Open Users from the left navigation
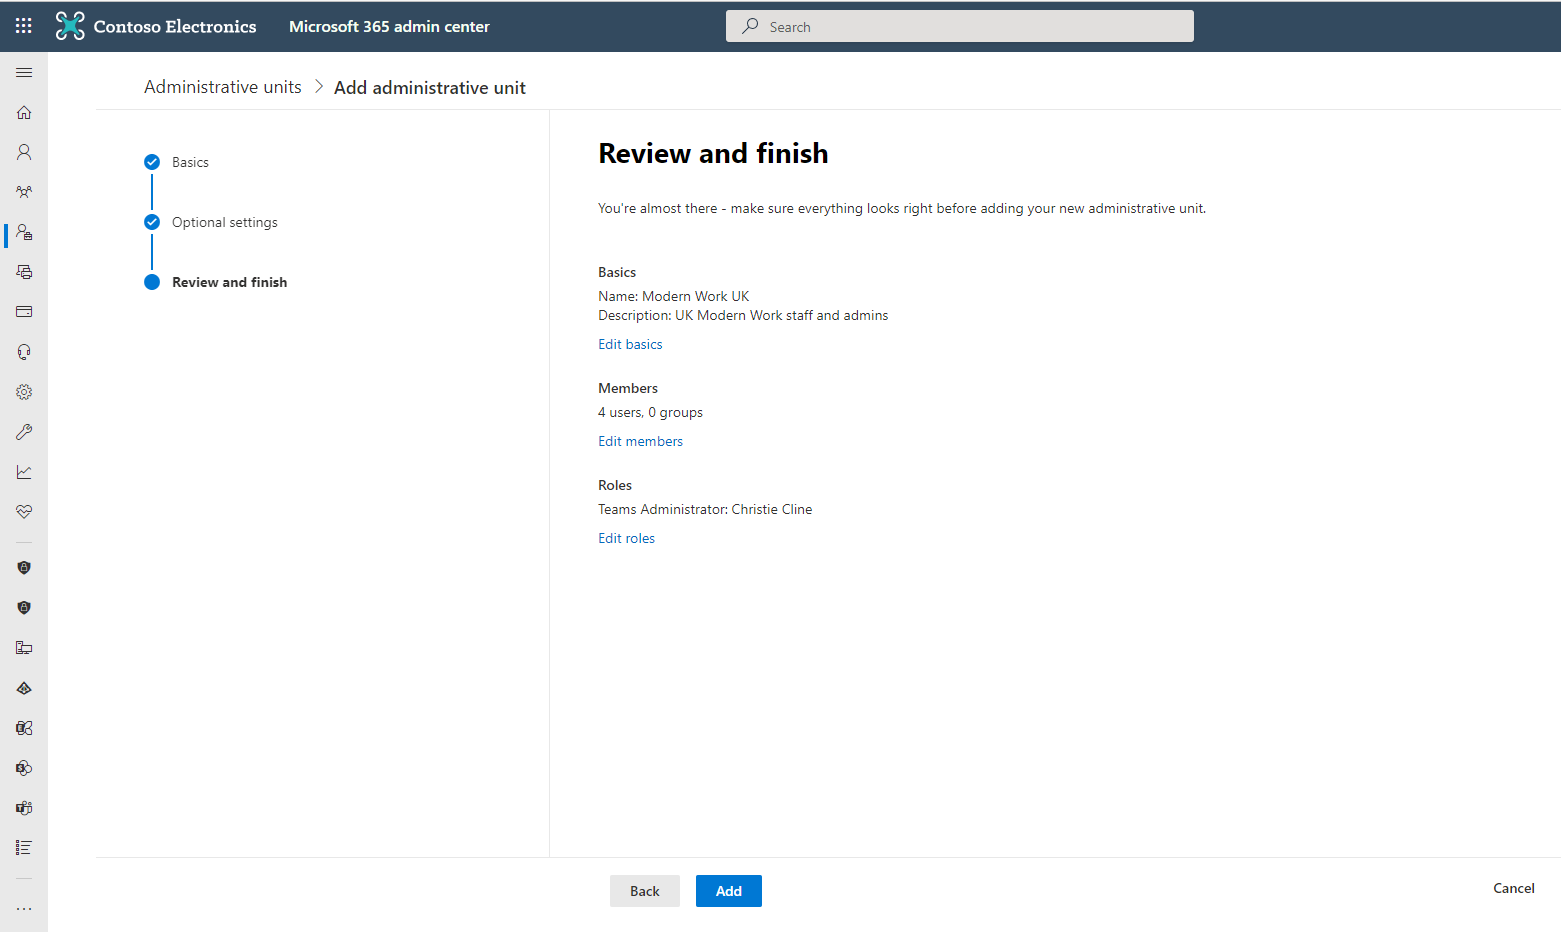 (24, 152)
